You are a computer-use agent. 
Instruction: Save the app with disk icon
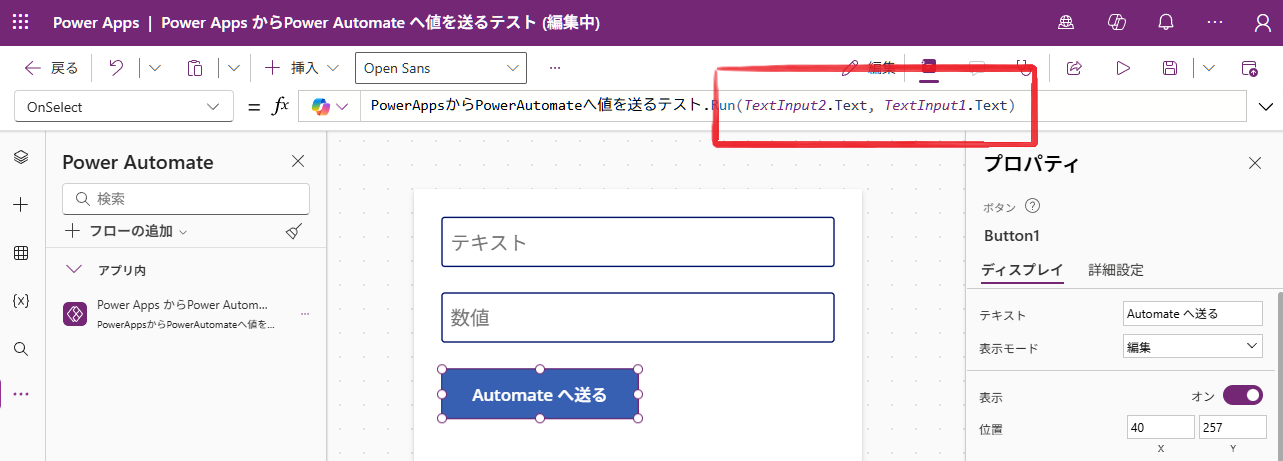pos(1170,68)
